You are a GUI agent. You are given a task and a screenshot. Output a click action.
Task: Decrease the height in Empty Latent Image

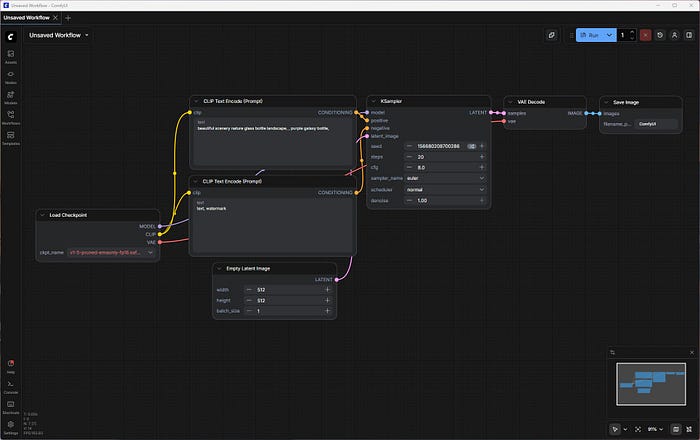249,300
